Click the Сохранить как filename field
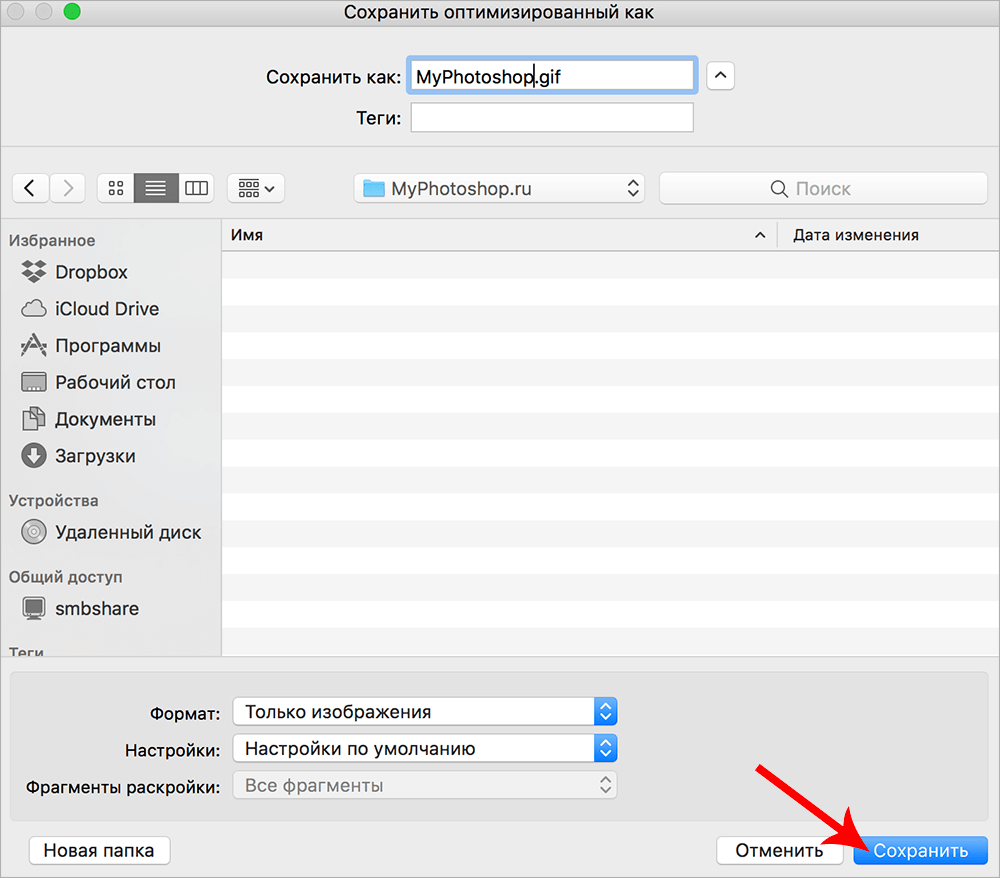This screenshot has width=1000, height=878. pyautogui.click(x=552, y=76)
